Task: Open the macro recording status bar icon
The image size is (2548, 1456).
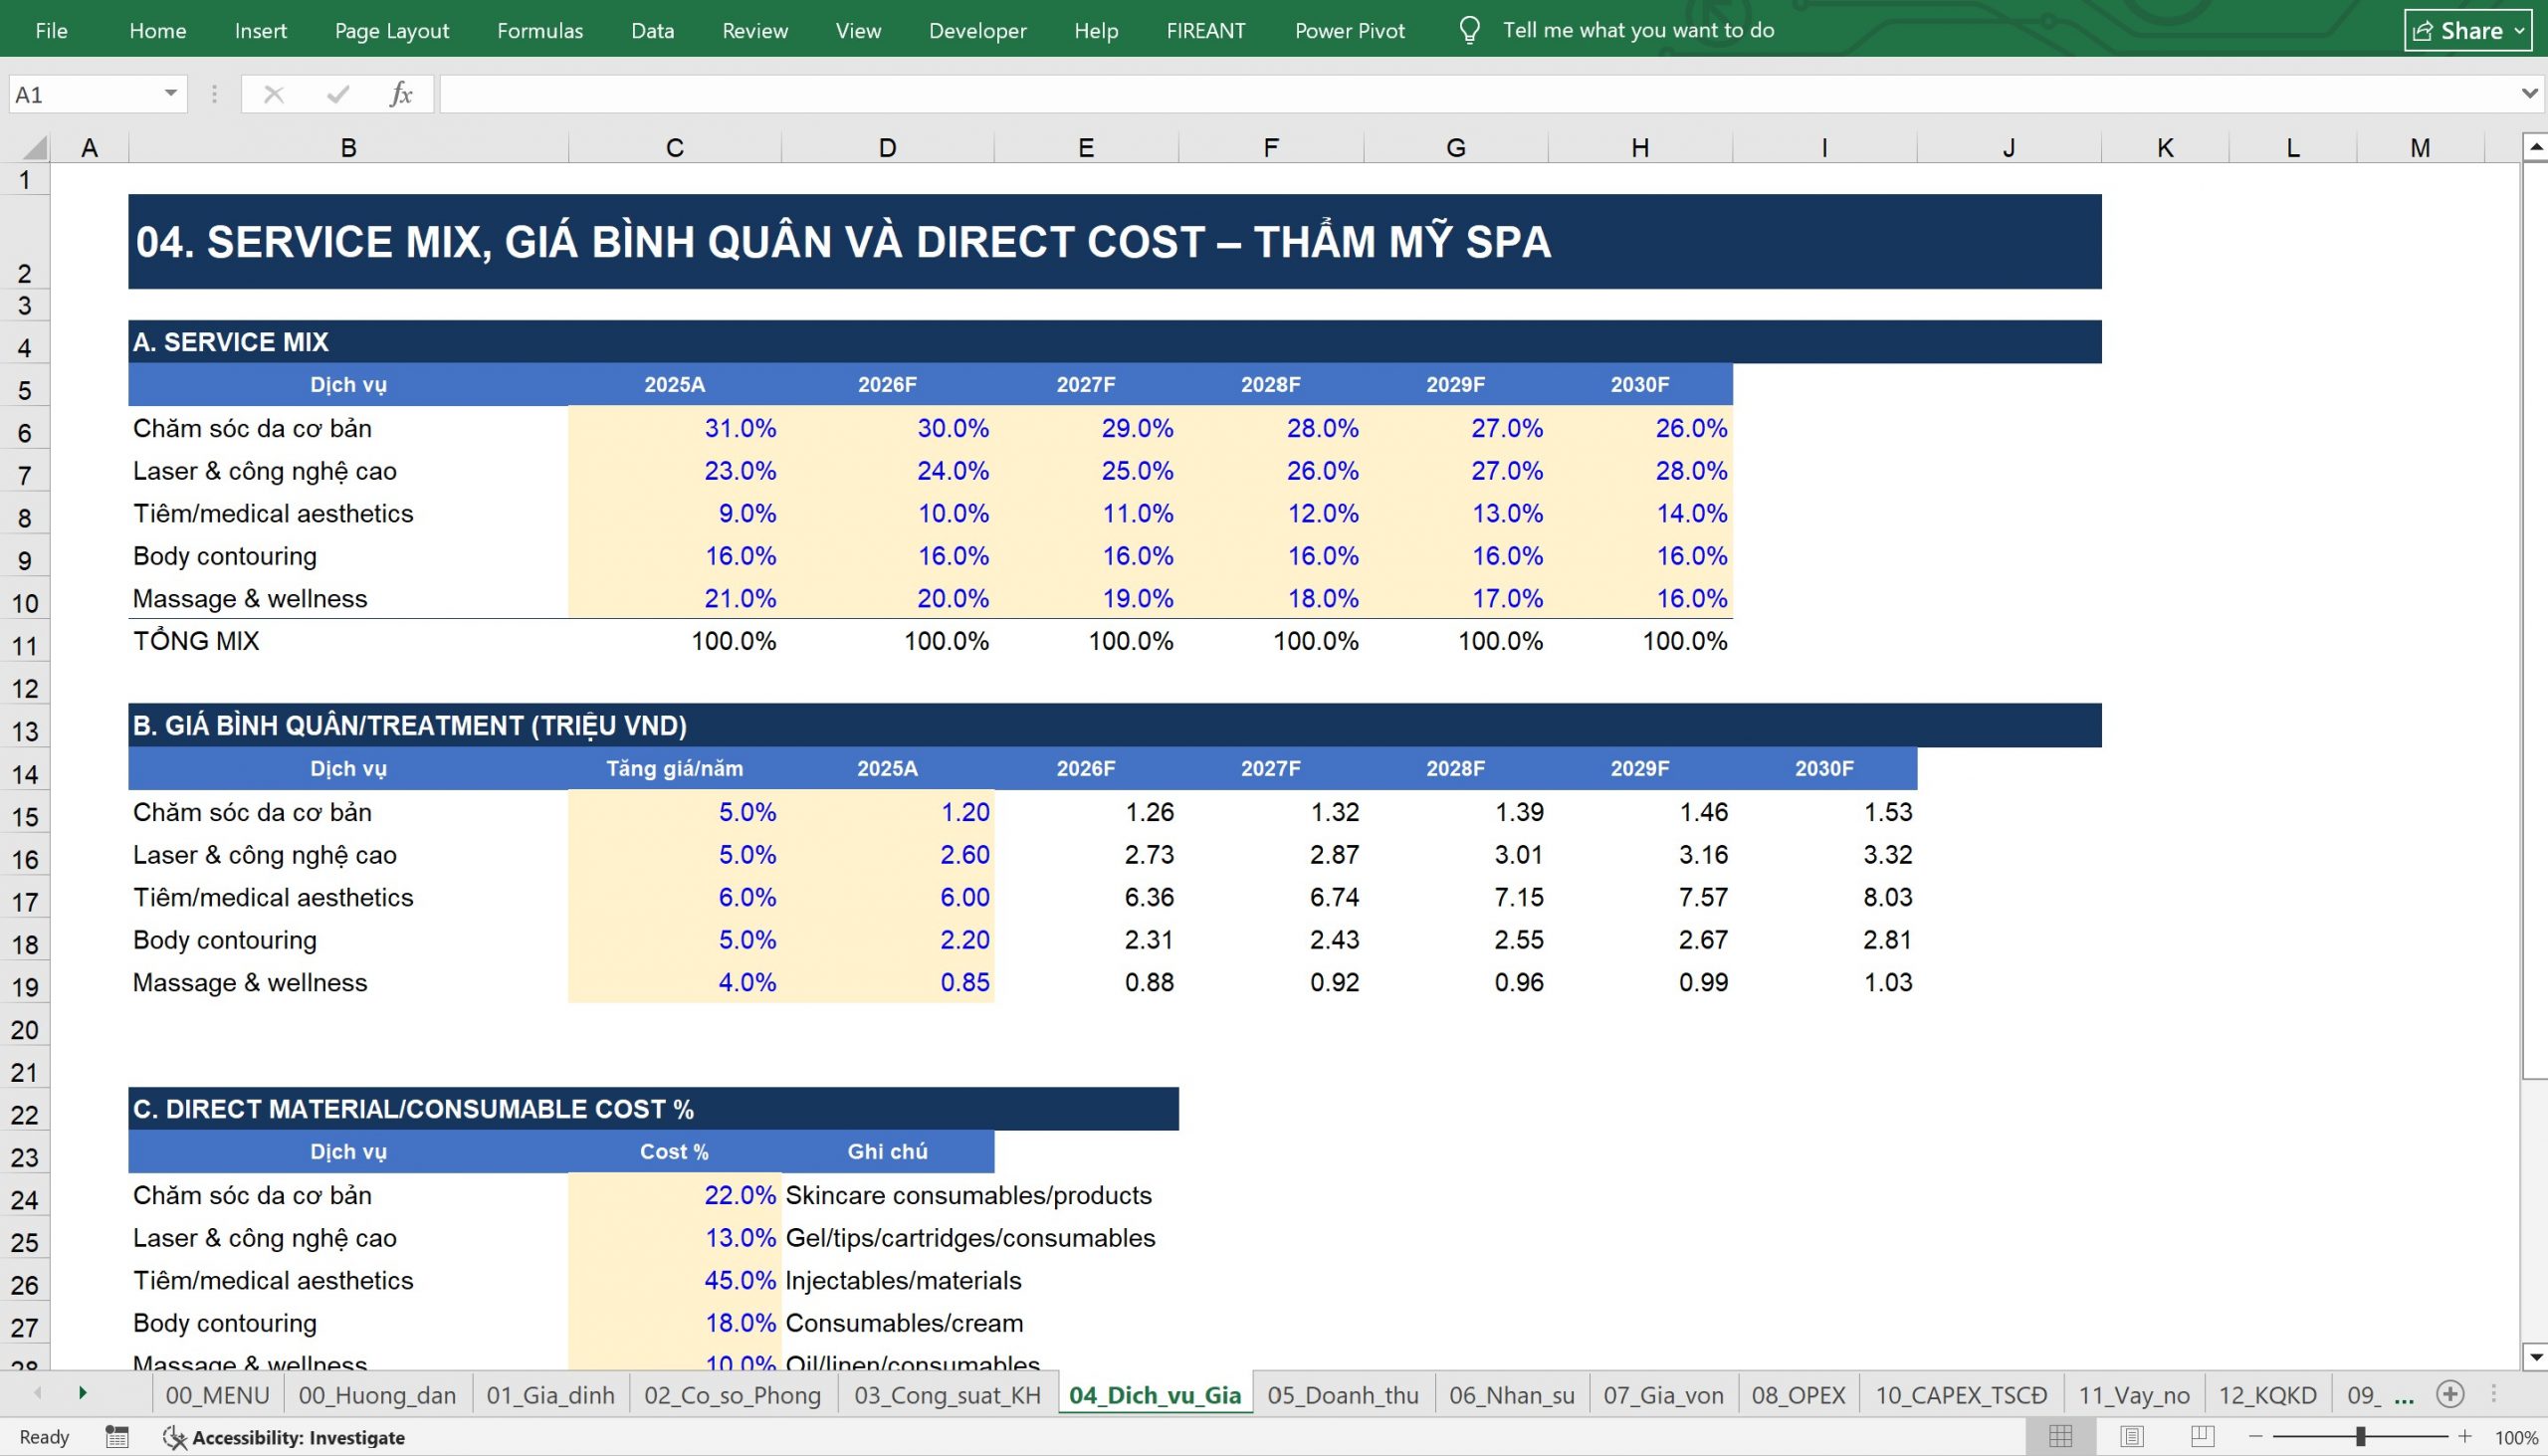Action: (x=117, y=1437)
